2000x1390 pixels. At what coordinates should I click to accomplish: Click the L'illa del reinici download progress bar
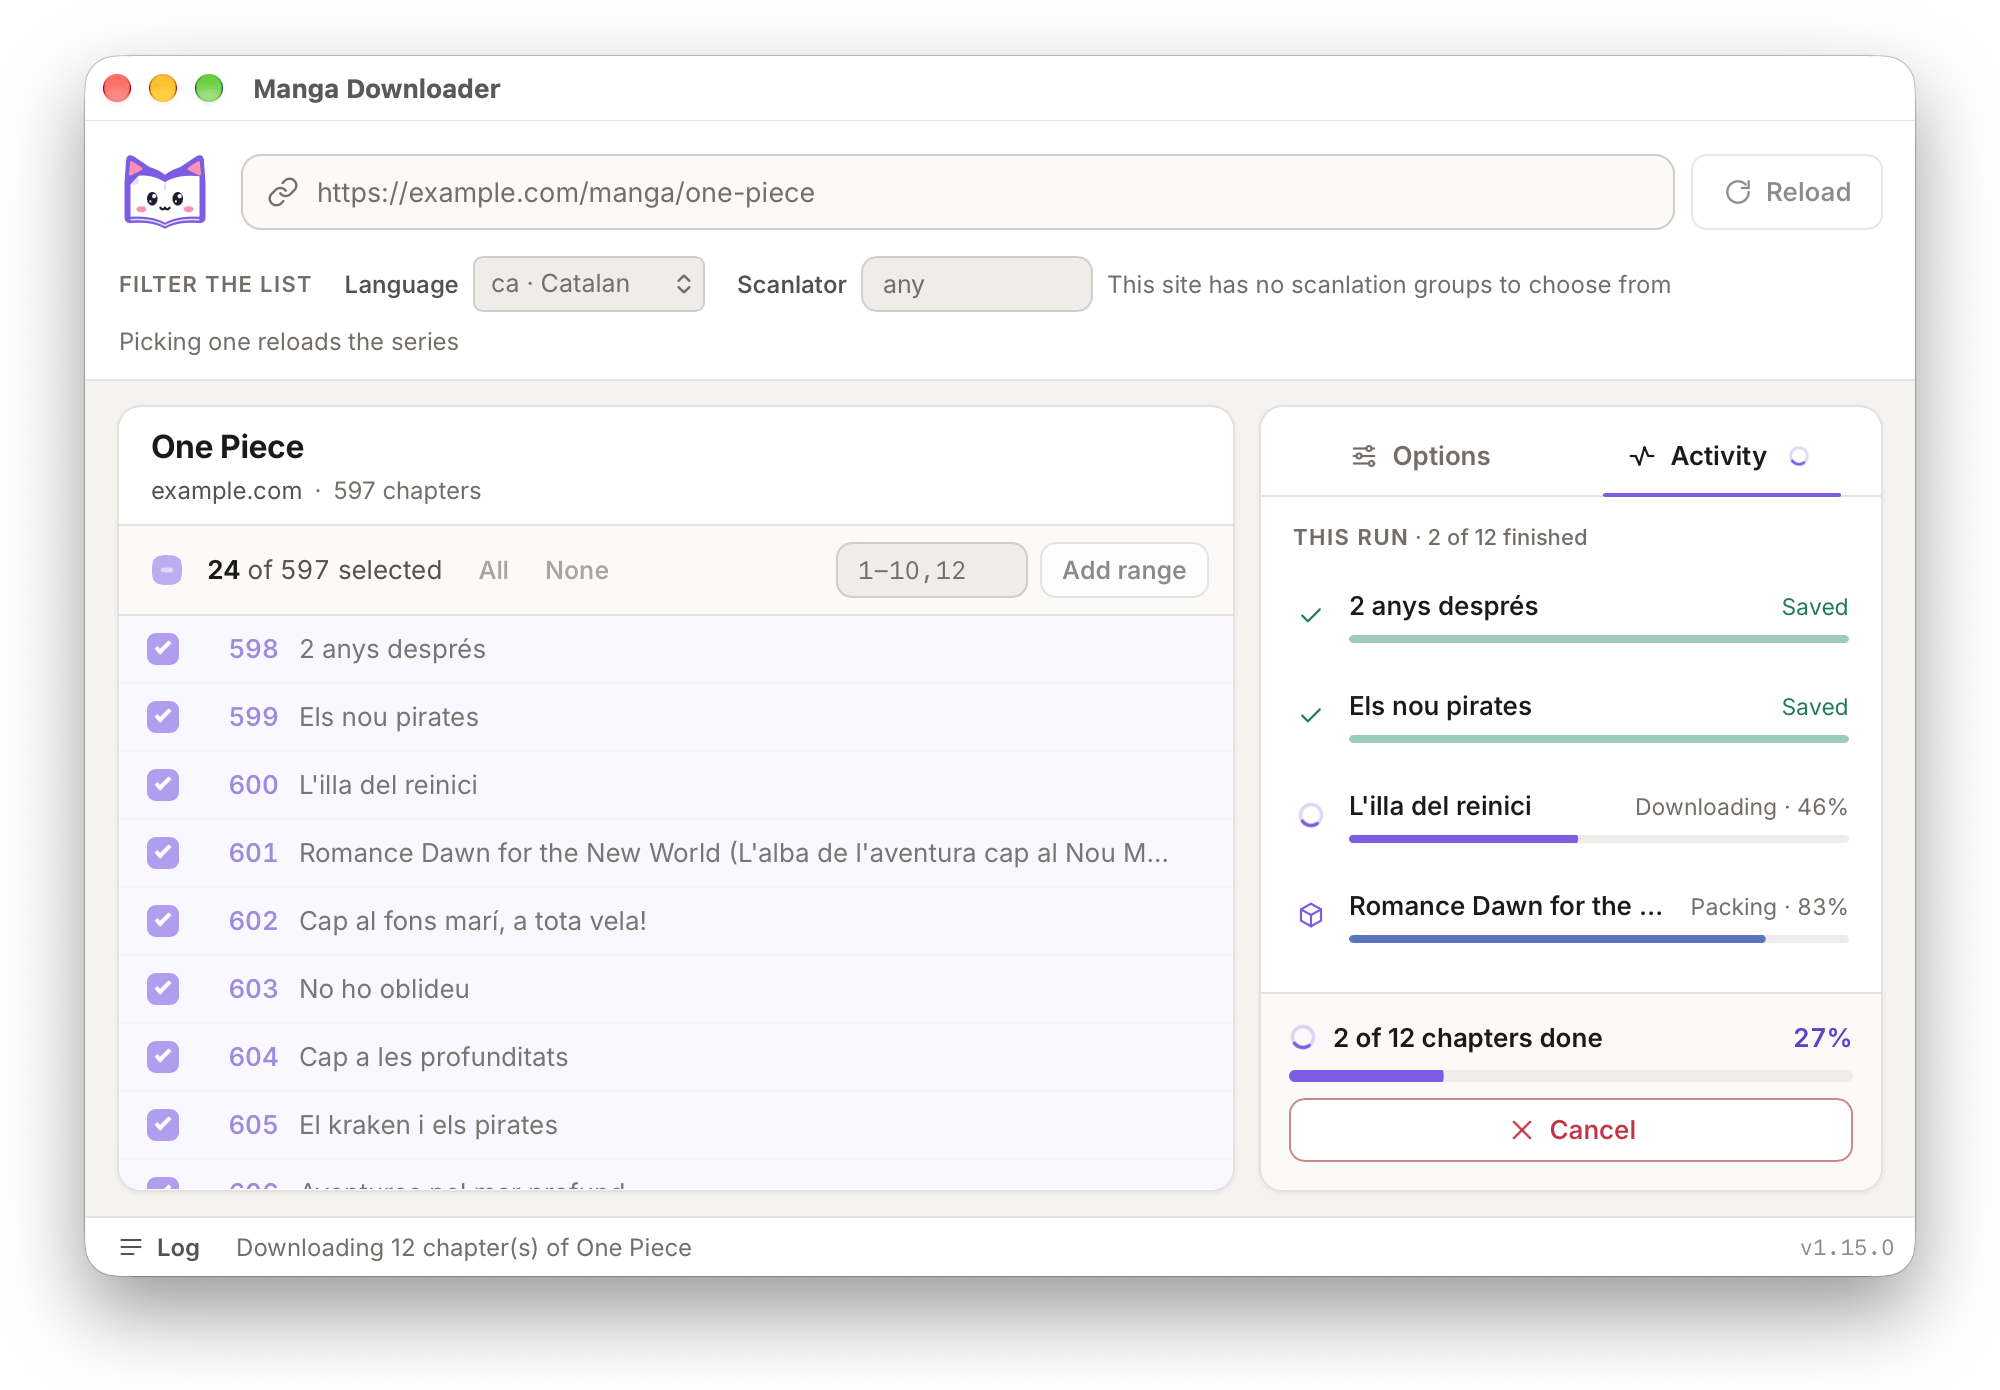(x=1598, y=839)
